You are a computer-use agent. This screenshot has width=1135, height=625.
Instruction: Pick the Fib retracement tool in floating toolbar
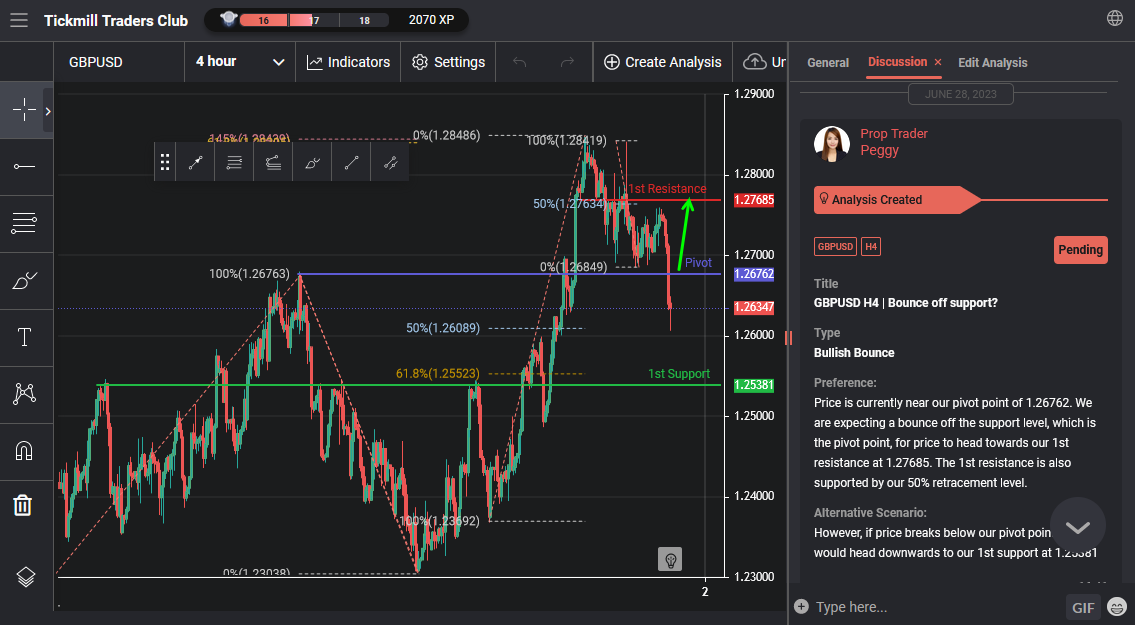234,162
